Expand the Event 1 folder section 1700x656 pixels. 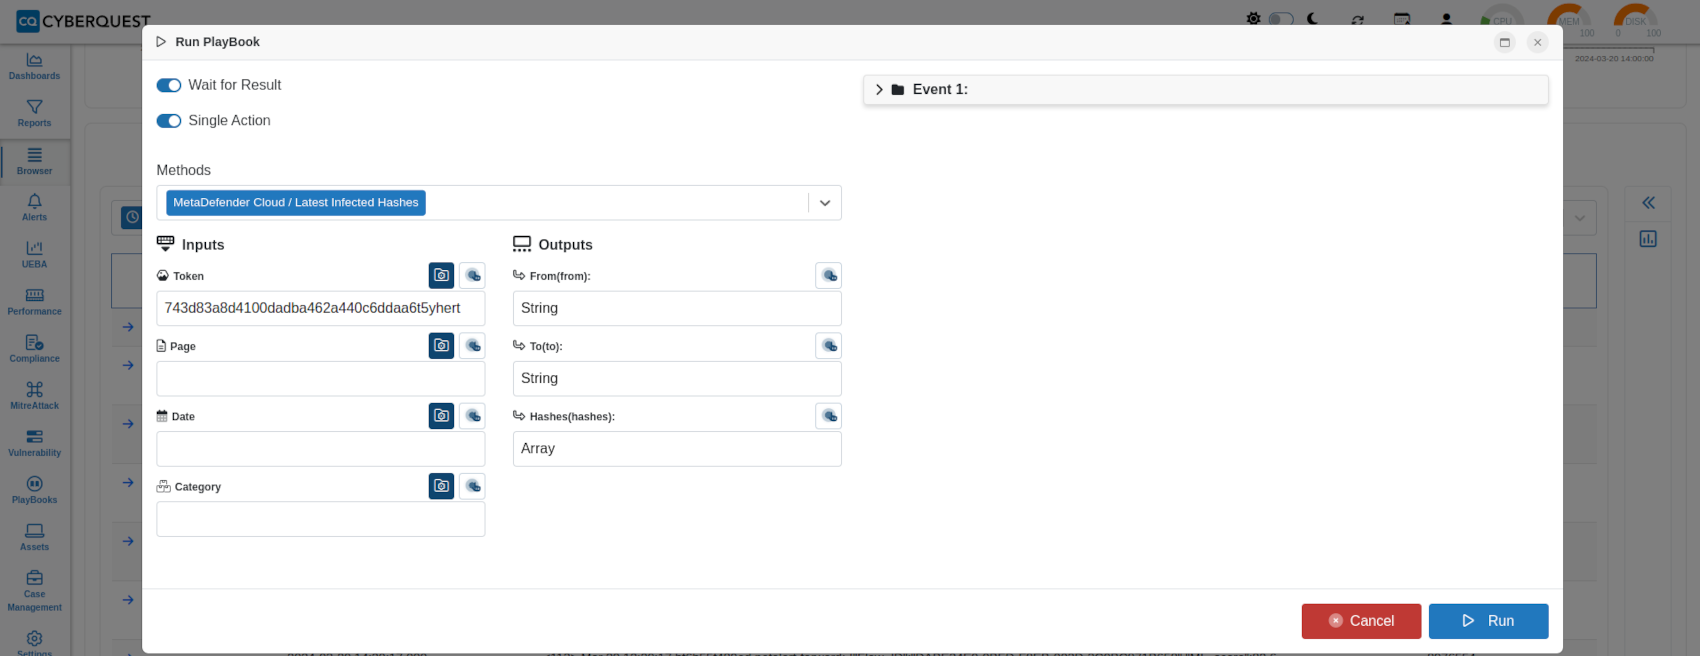click(1205, 89)
